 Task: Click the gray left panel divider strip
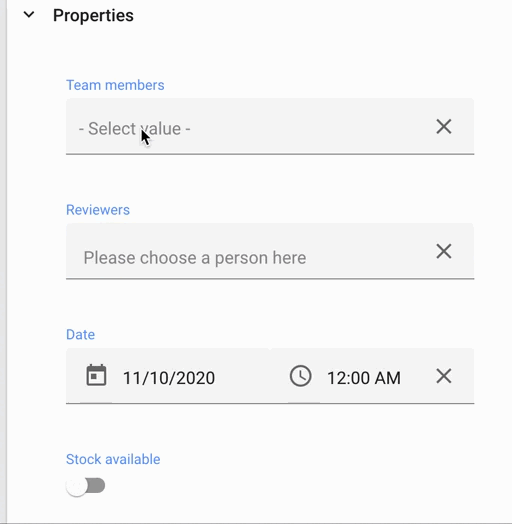pos(3,262)
